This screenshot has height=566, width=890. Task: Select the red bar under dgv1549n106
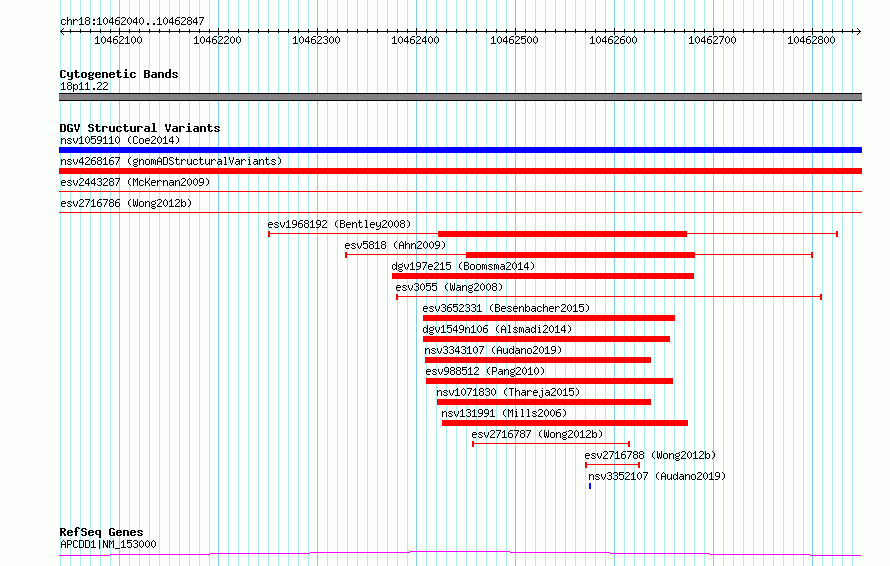[546, 339]
